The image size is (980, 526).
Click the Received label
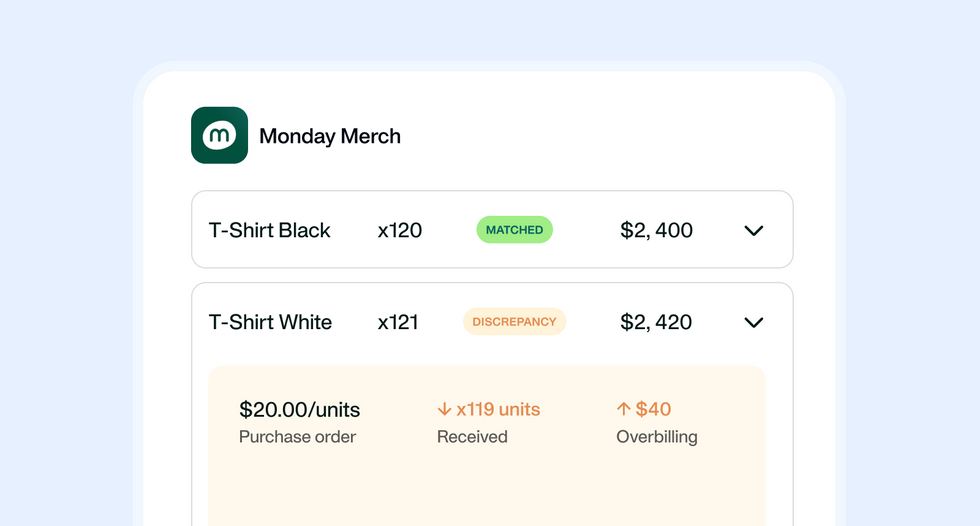(x=472, y=437)
